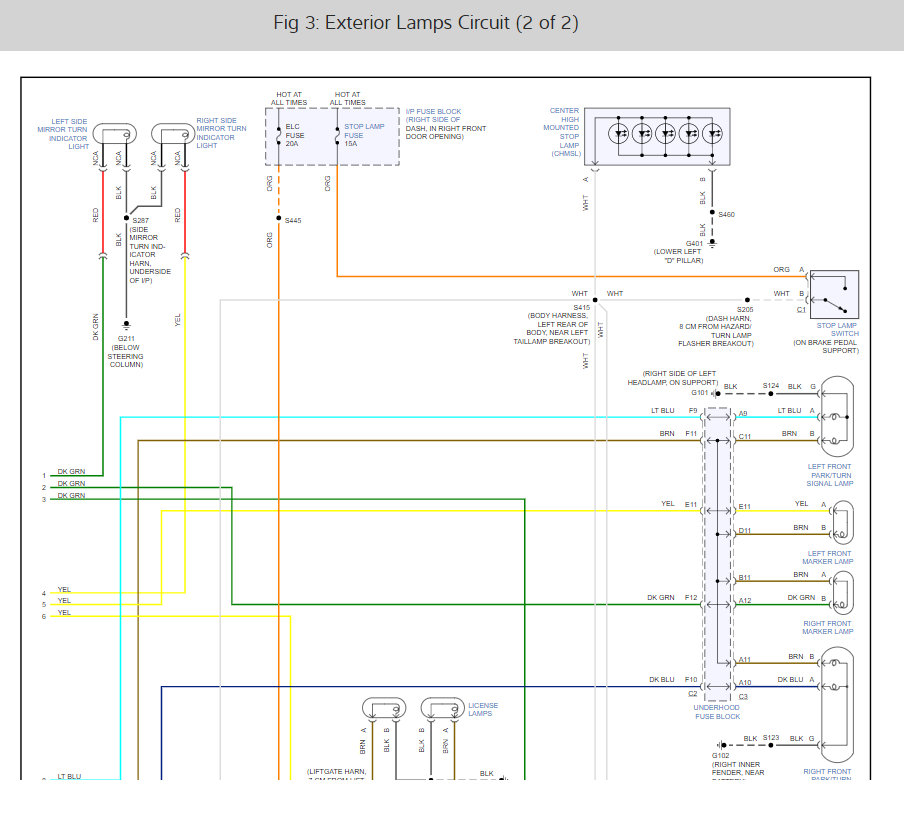Click the S205 splice dot
The image size is (904, 816).
748,300
